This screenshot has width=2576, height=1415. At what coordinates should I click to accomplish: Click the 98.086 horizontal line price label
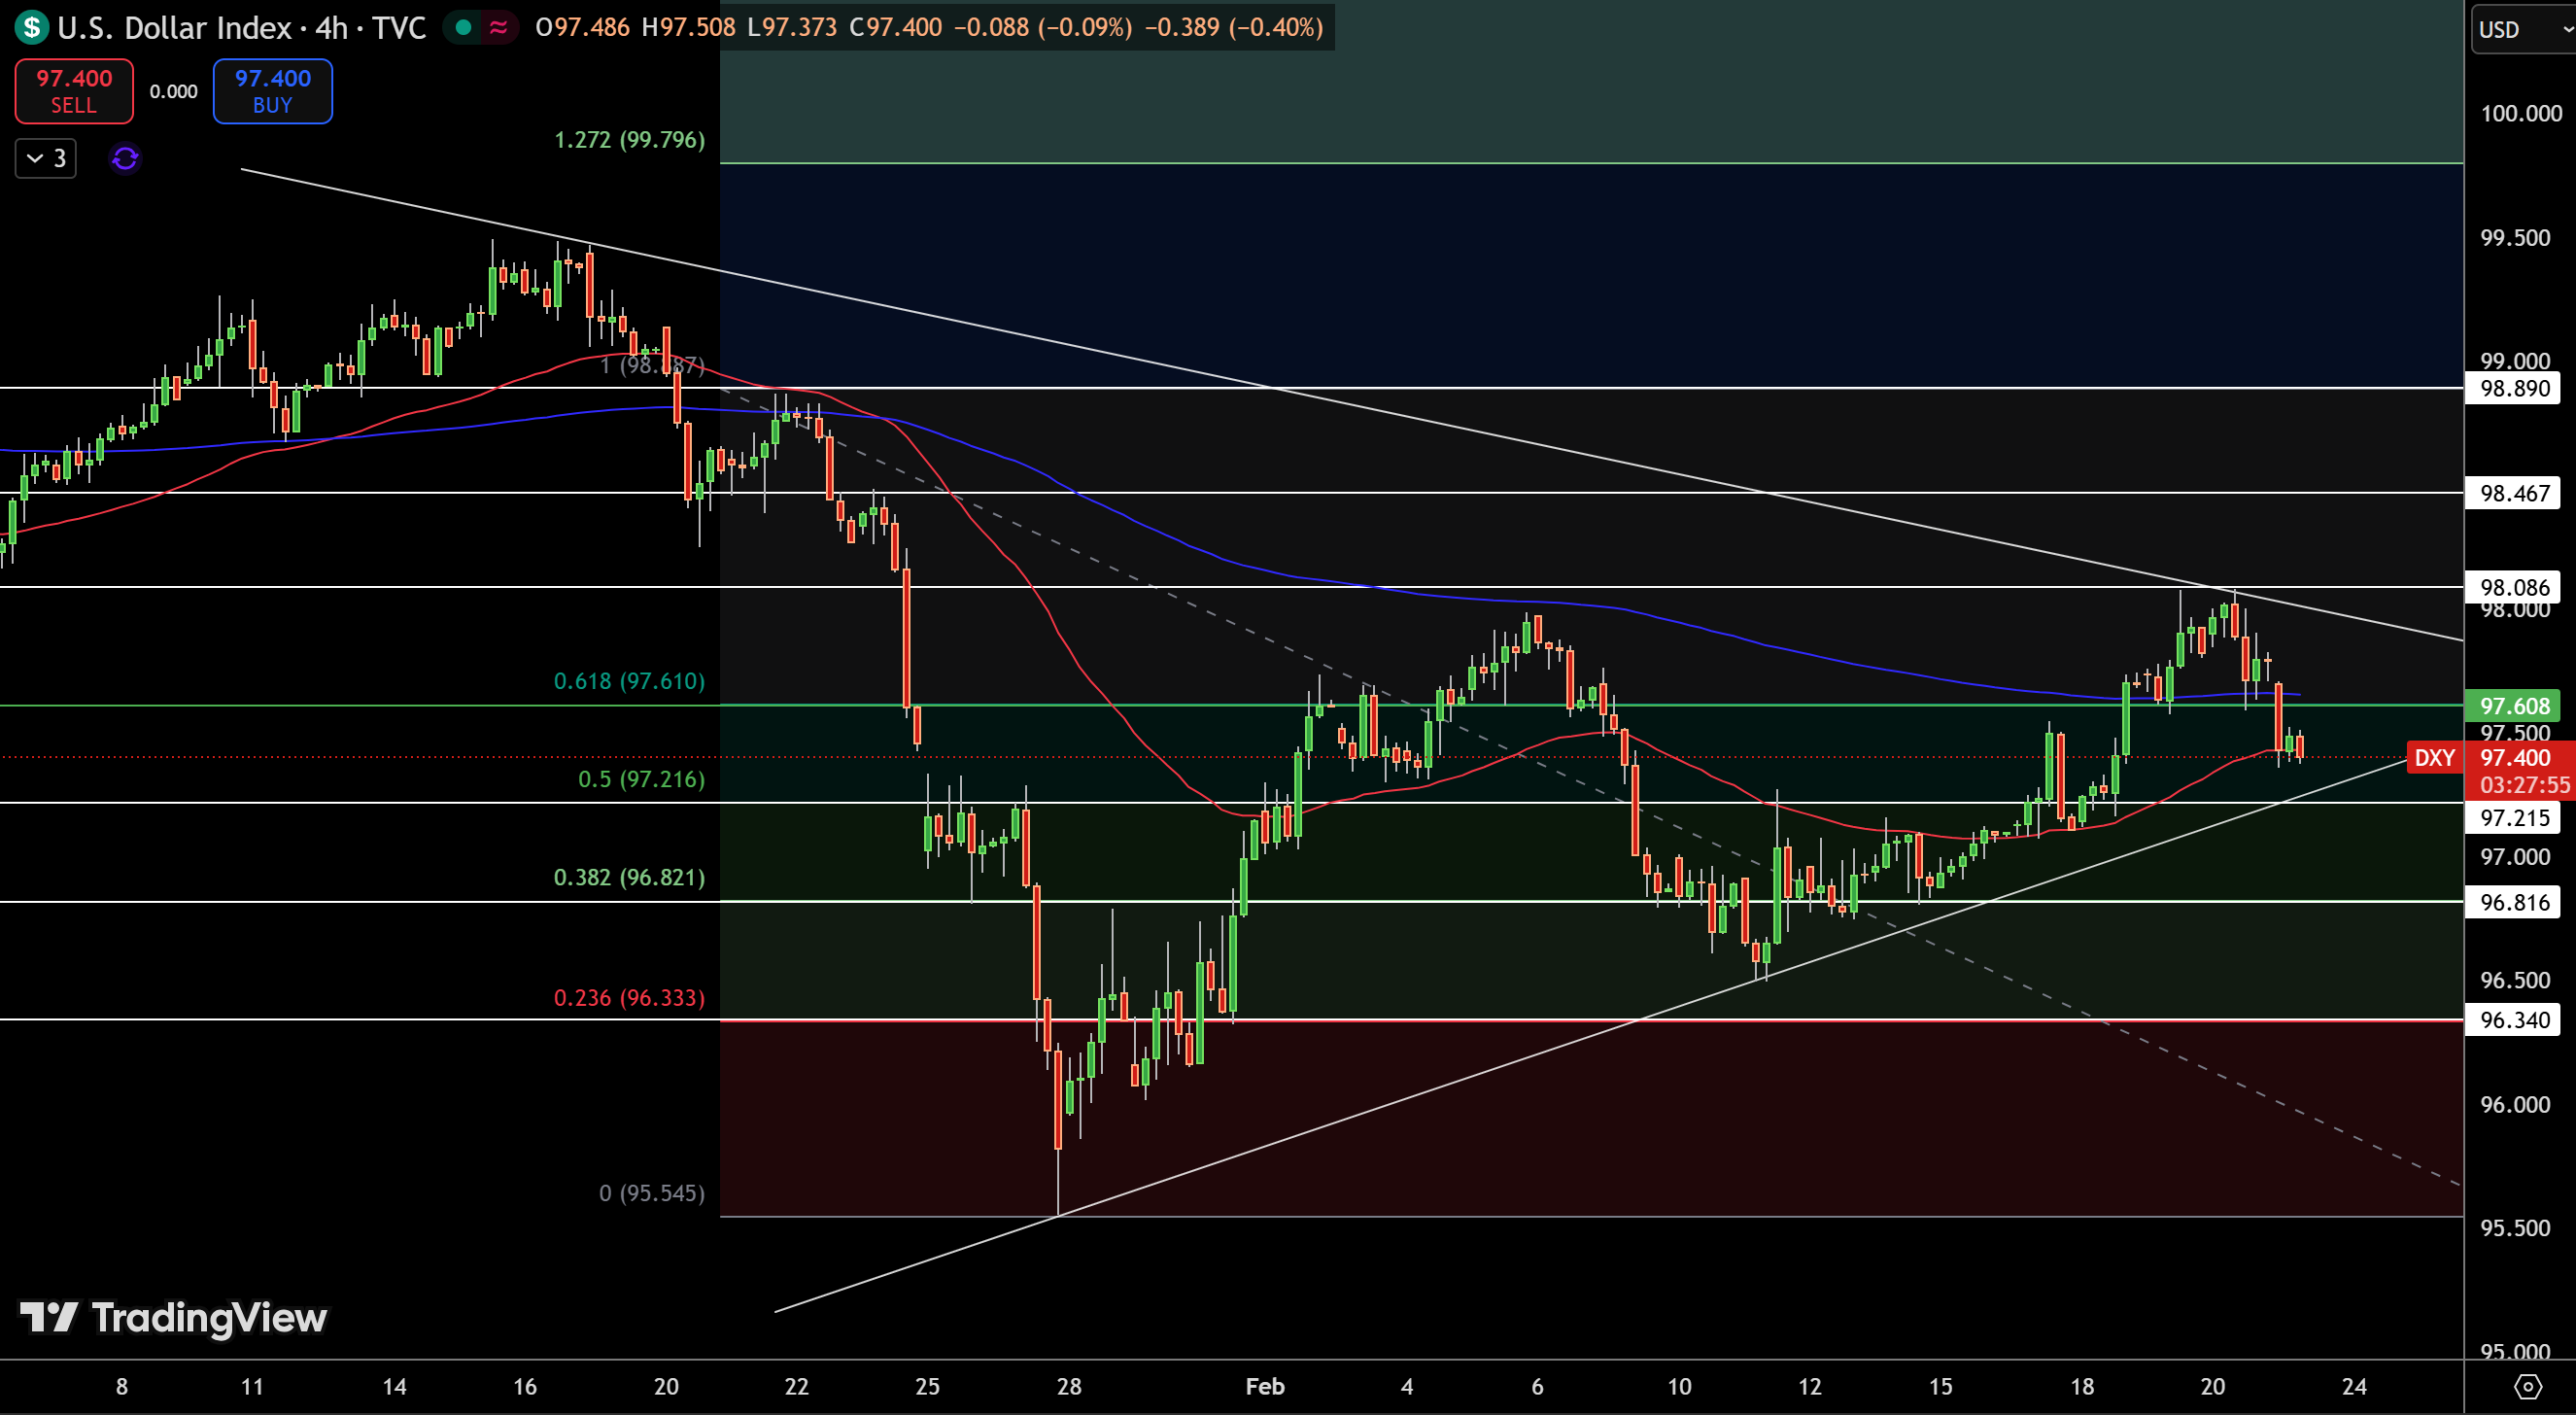tap(2514, 587)
